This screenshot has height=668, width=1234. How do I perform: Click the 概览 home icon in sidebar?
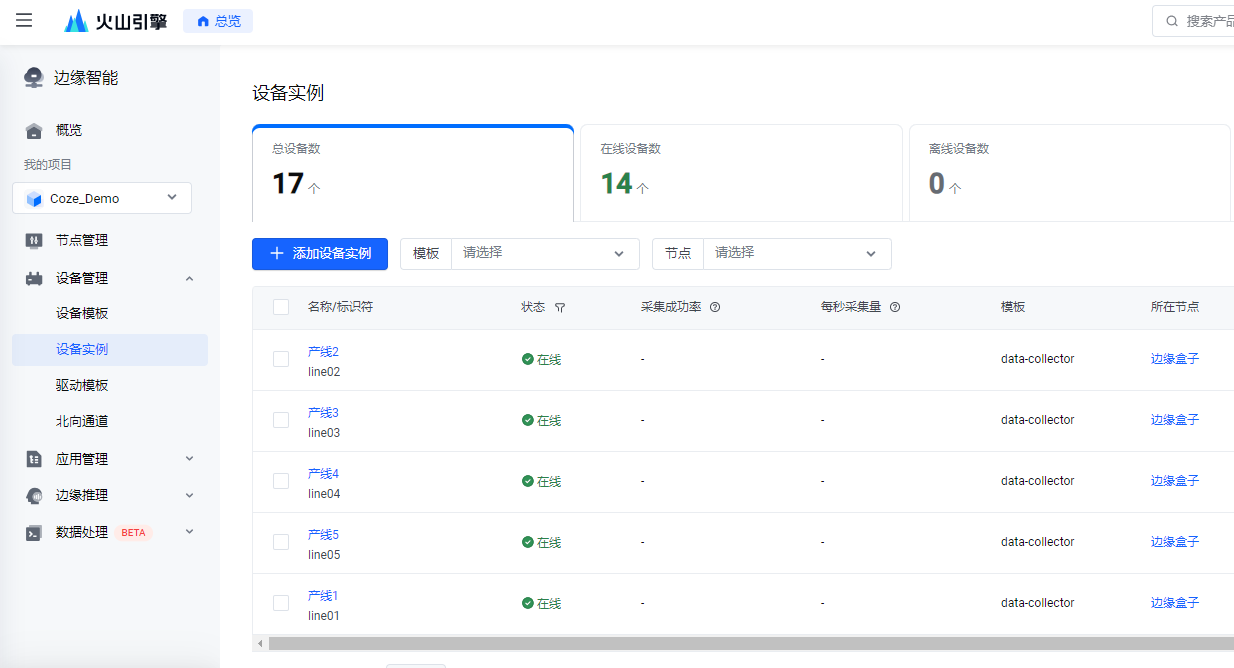pyautogui.click(x=34, y=130)
